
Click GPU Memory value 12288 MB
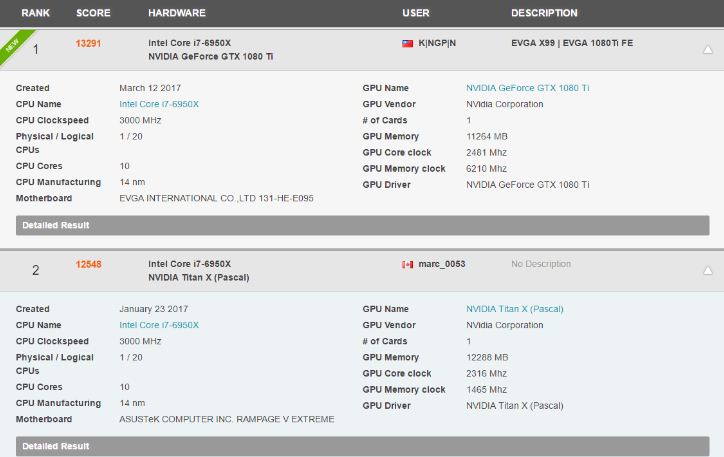(x=487, y=357)
